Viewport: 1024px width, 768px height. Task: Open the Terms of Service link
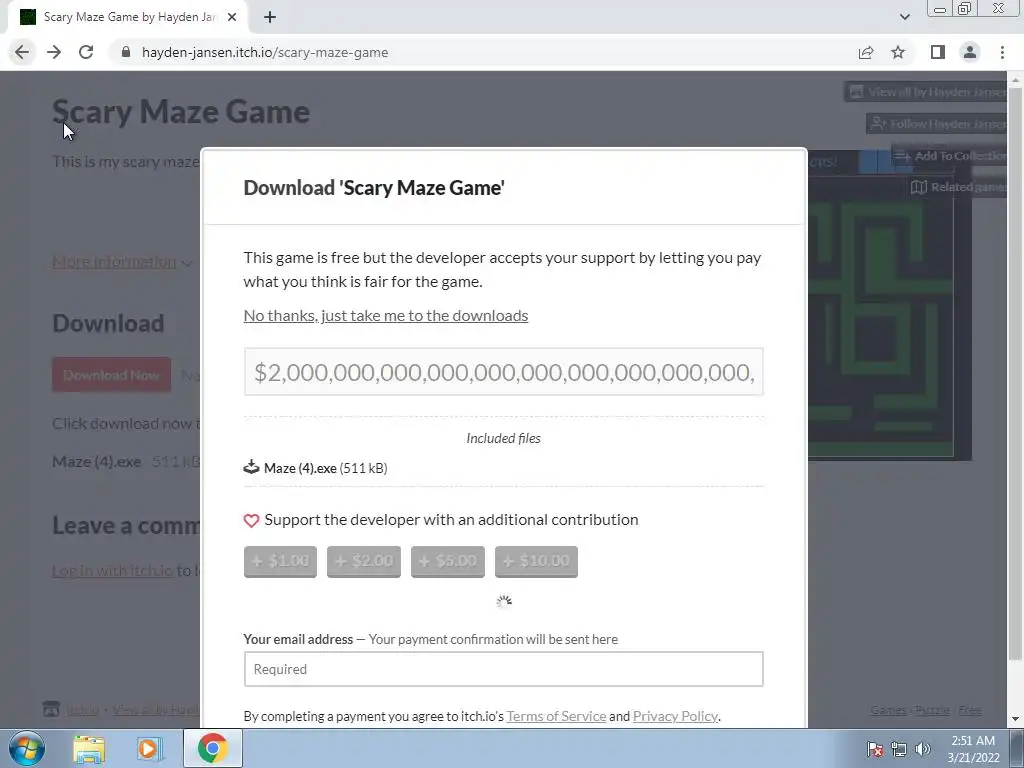(x=556, y=716)
